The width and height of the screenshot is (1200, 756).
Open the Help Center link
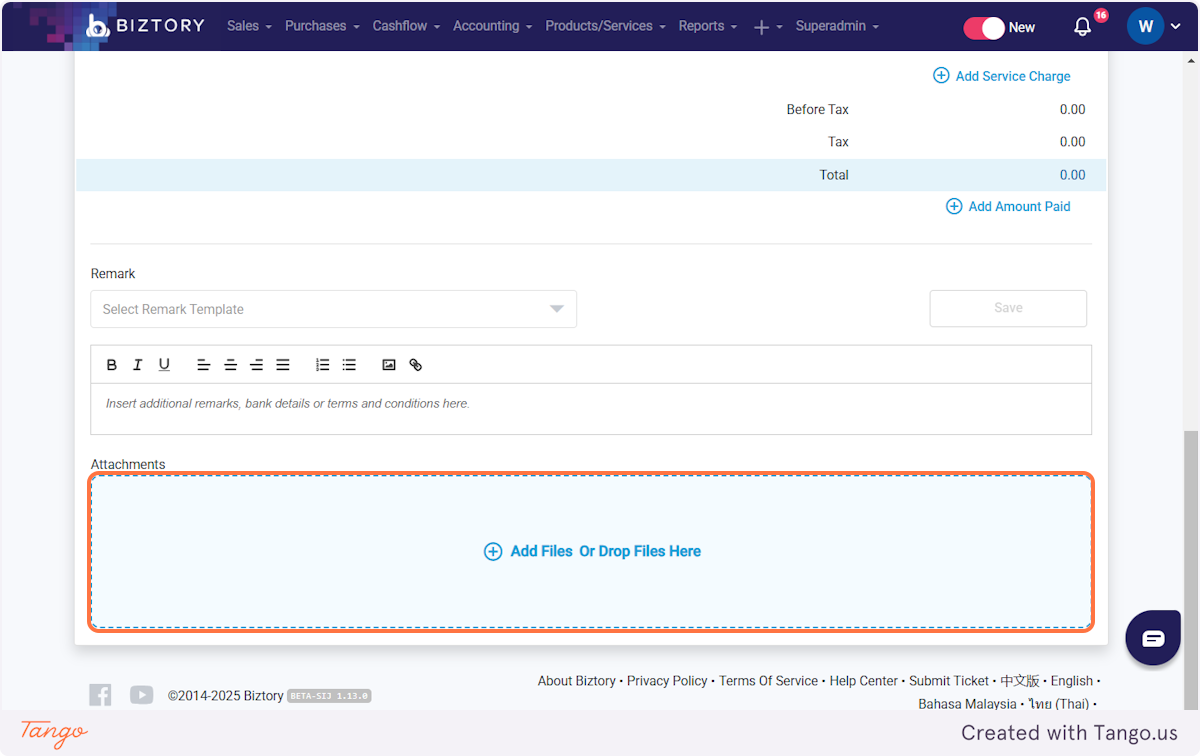point(864,681)
